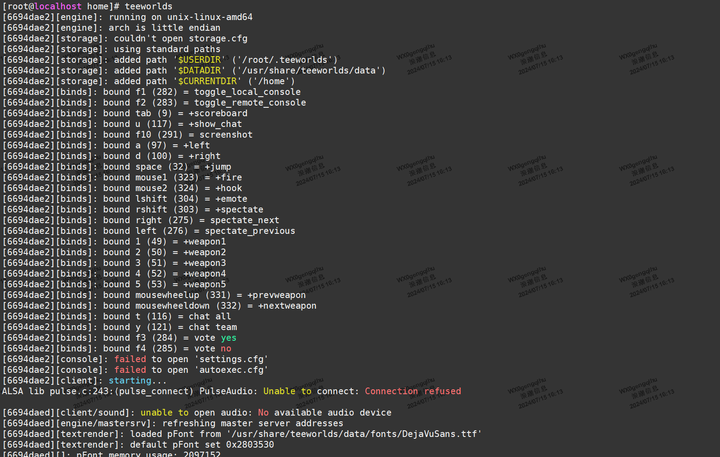The image size is (720, 457).
Task: Click the yellow '$USERDIR' text
Action: coord(199,60)
